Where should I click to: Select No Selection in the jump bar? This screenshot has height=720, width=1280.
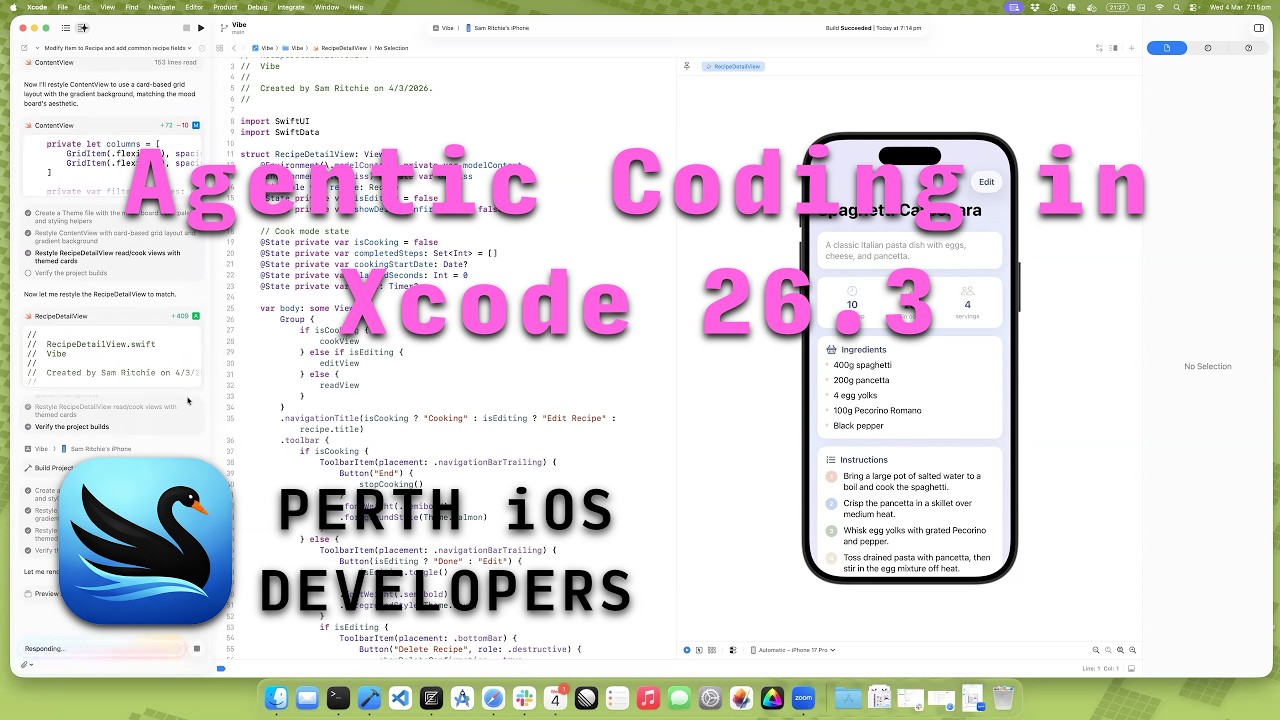pyautogui.click(x=391, y=48)
